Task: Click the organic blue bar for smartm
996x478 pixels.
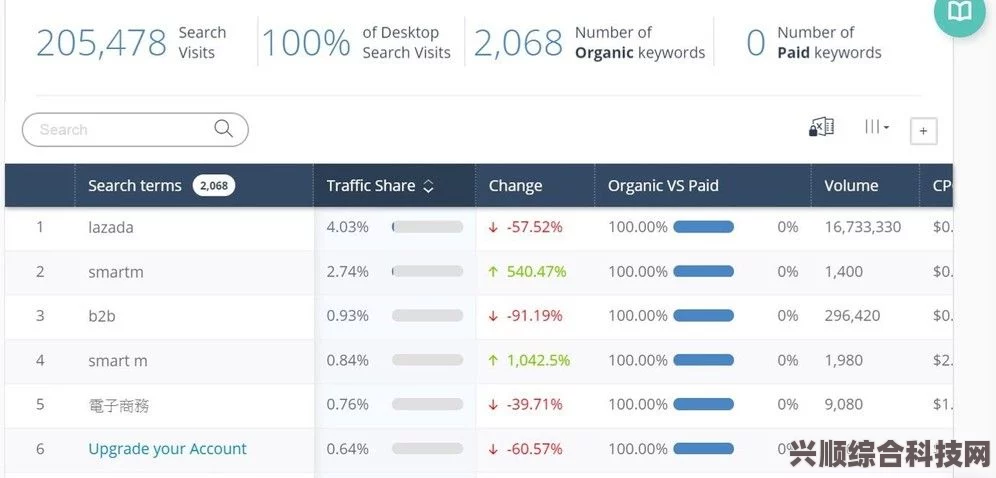Action: 703,271
